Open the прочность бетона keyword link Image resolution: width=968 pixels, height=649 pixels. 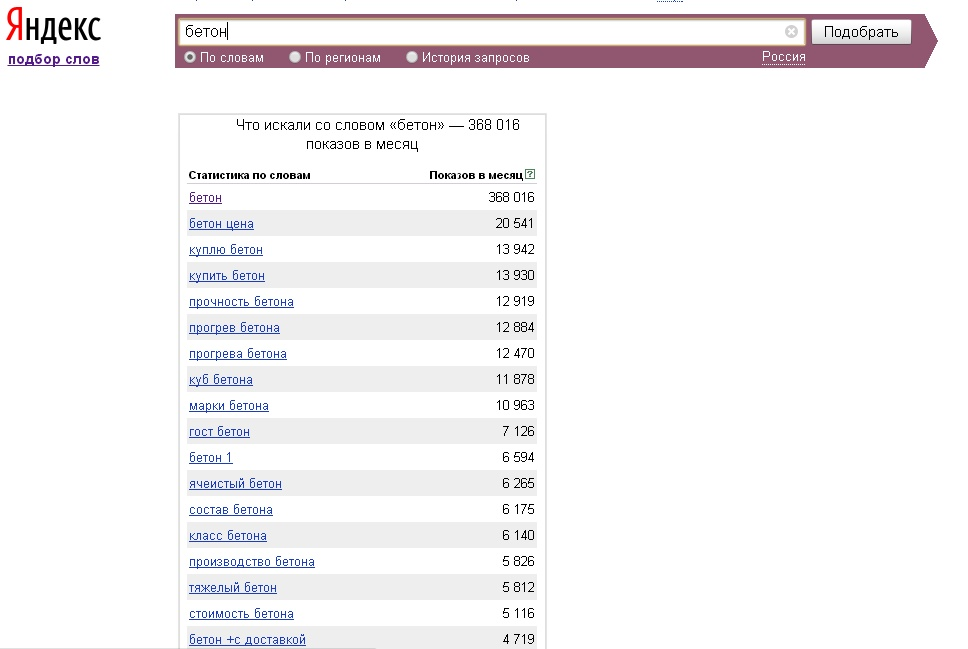click(x=241, y=301)
